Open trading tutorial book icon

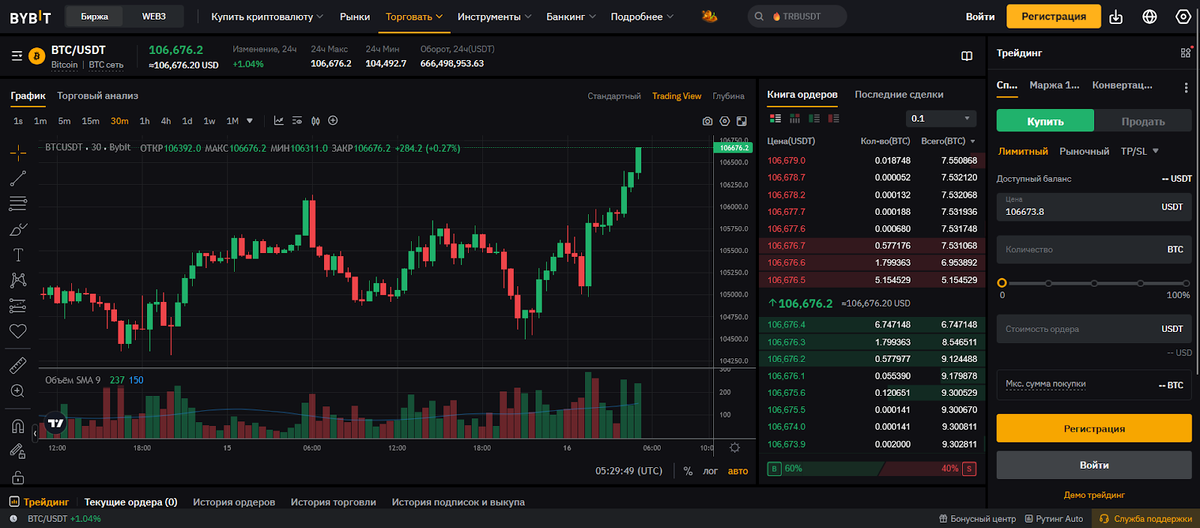(966, 56)
